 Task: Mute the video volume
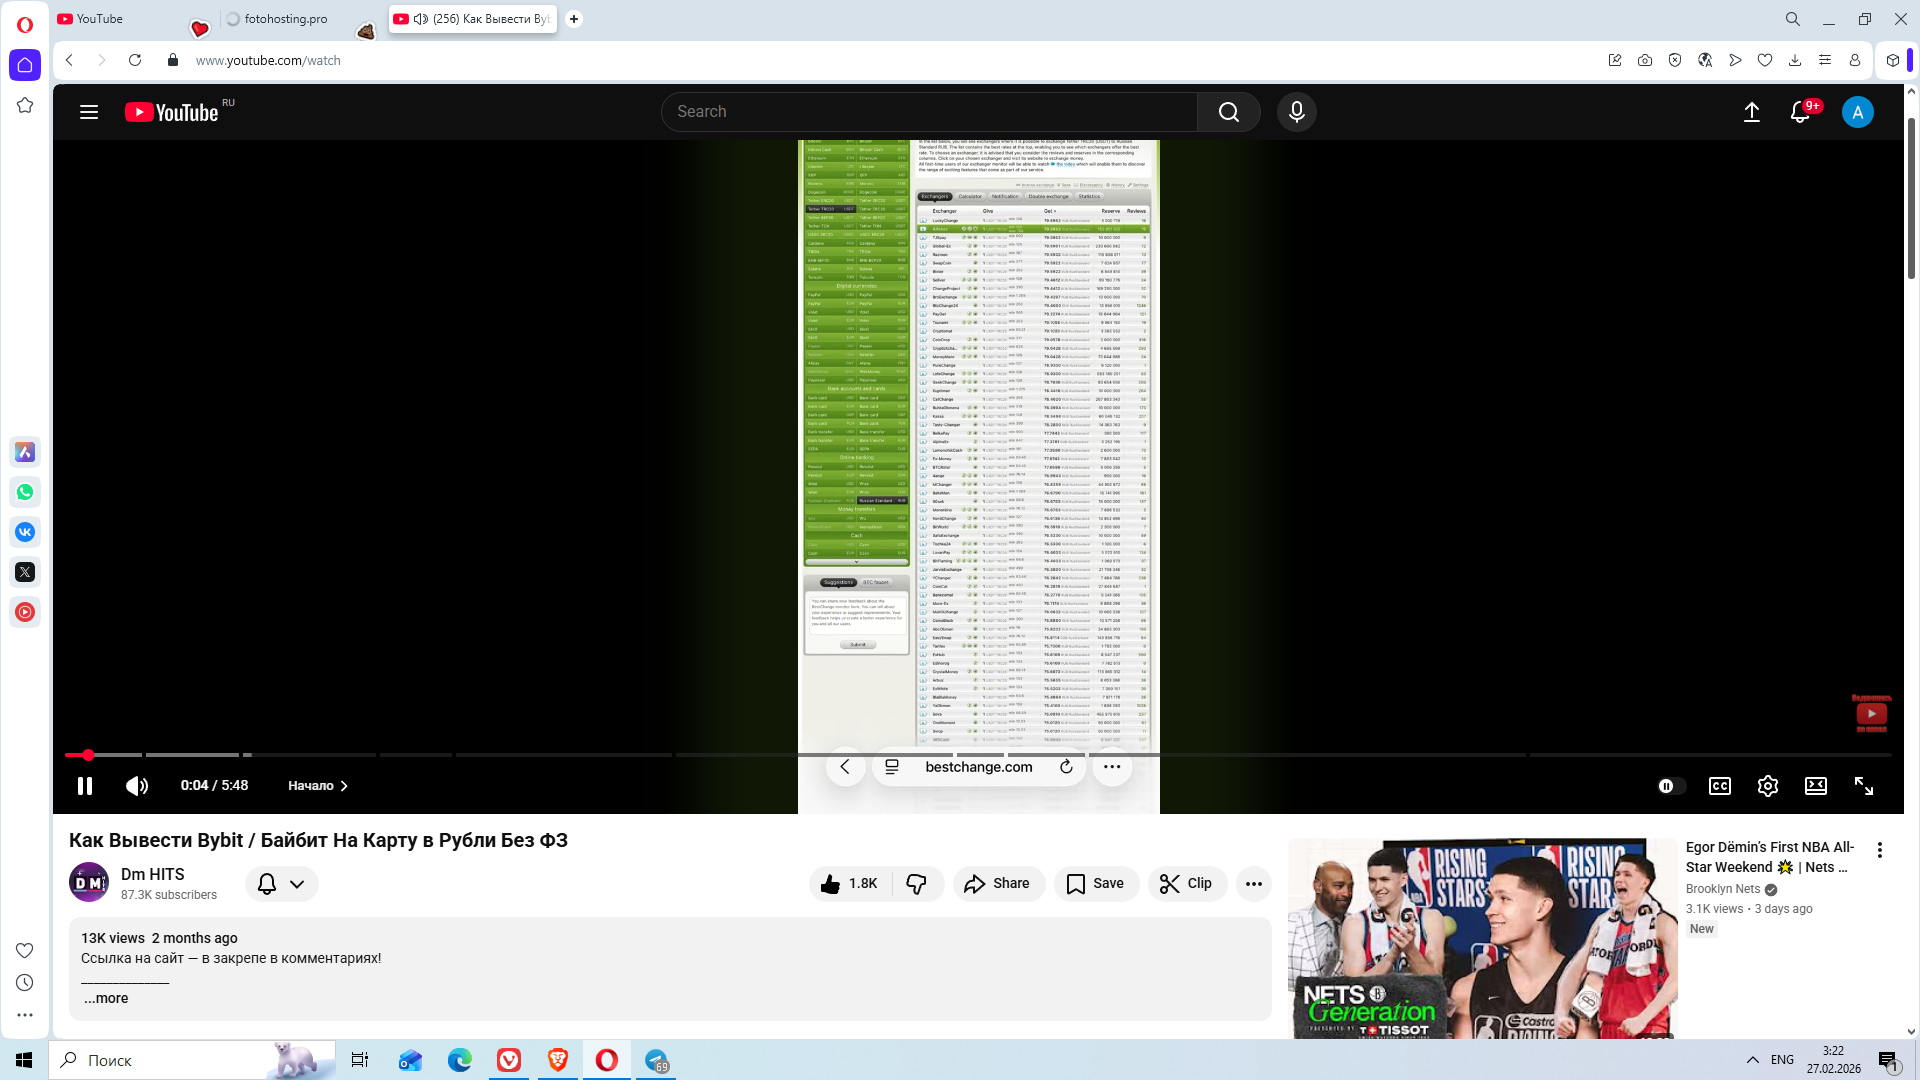click(x=137, y=786)
